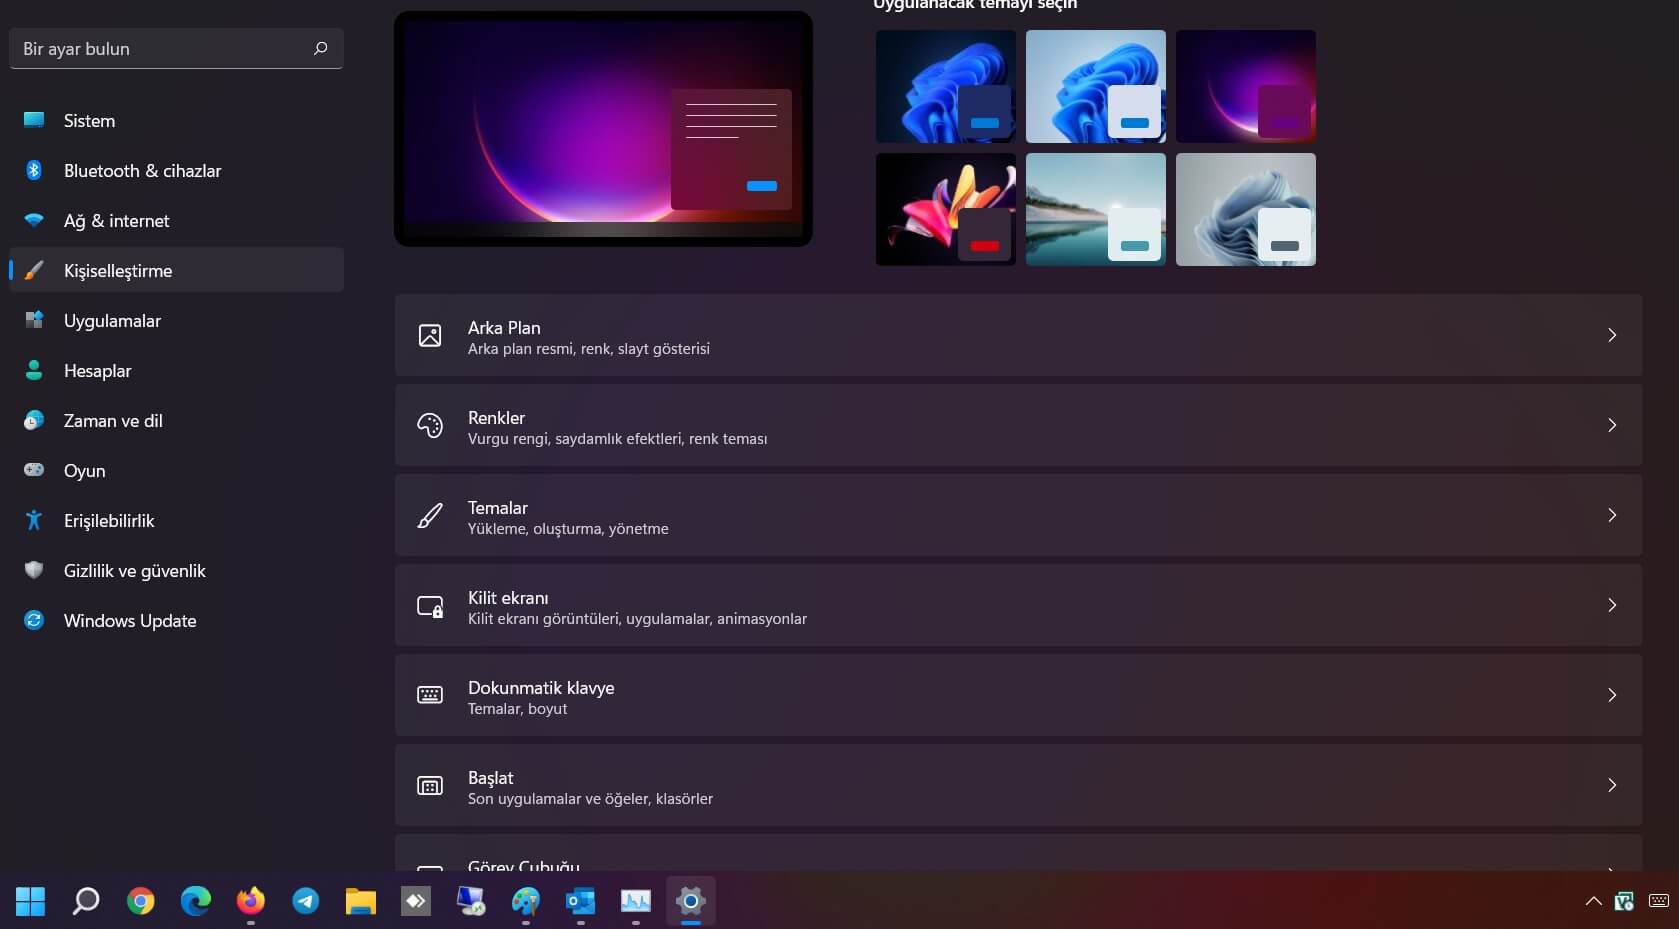Choose the colorful flower dark theme
This screenshot has height=929, width=1679.
click(945, 209)
